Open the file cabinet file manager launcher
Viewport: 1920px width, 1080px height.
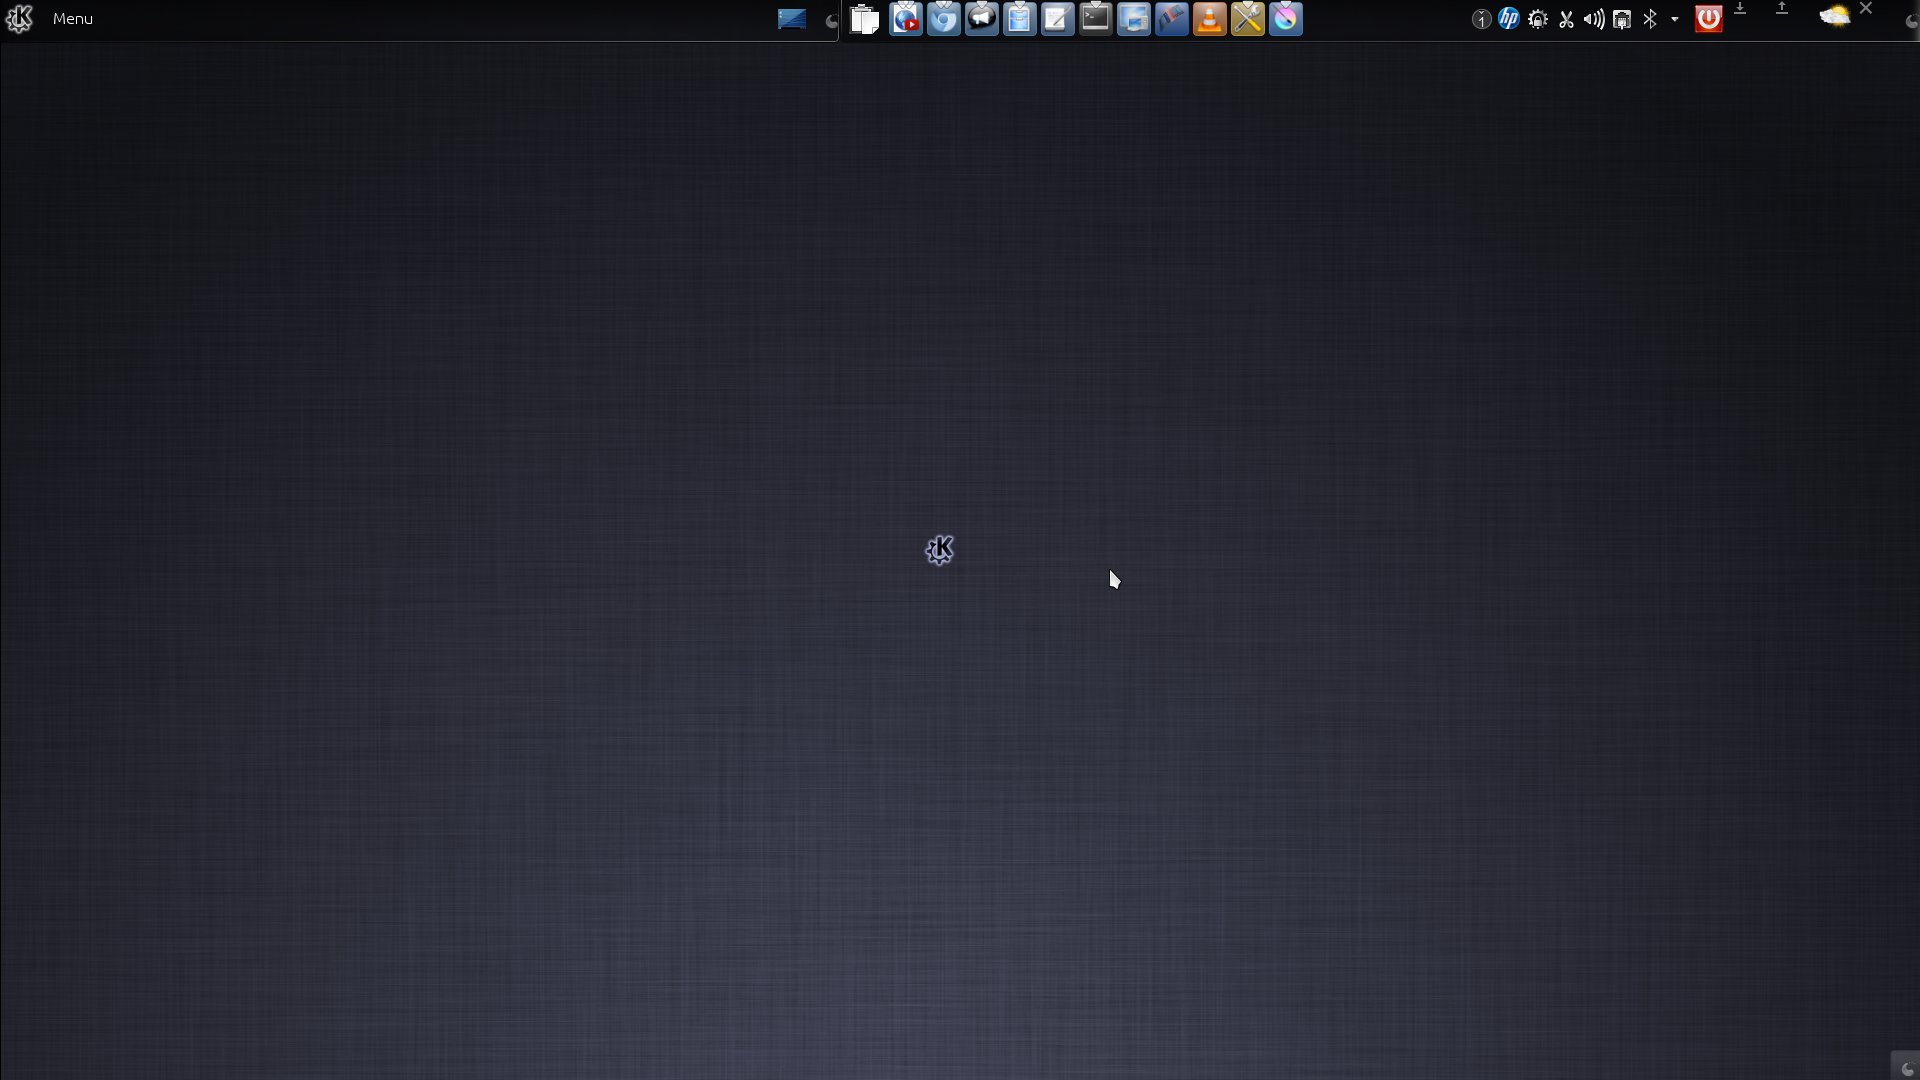click(1020, 19)
